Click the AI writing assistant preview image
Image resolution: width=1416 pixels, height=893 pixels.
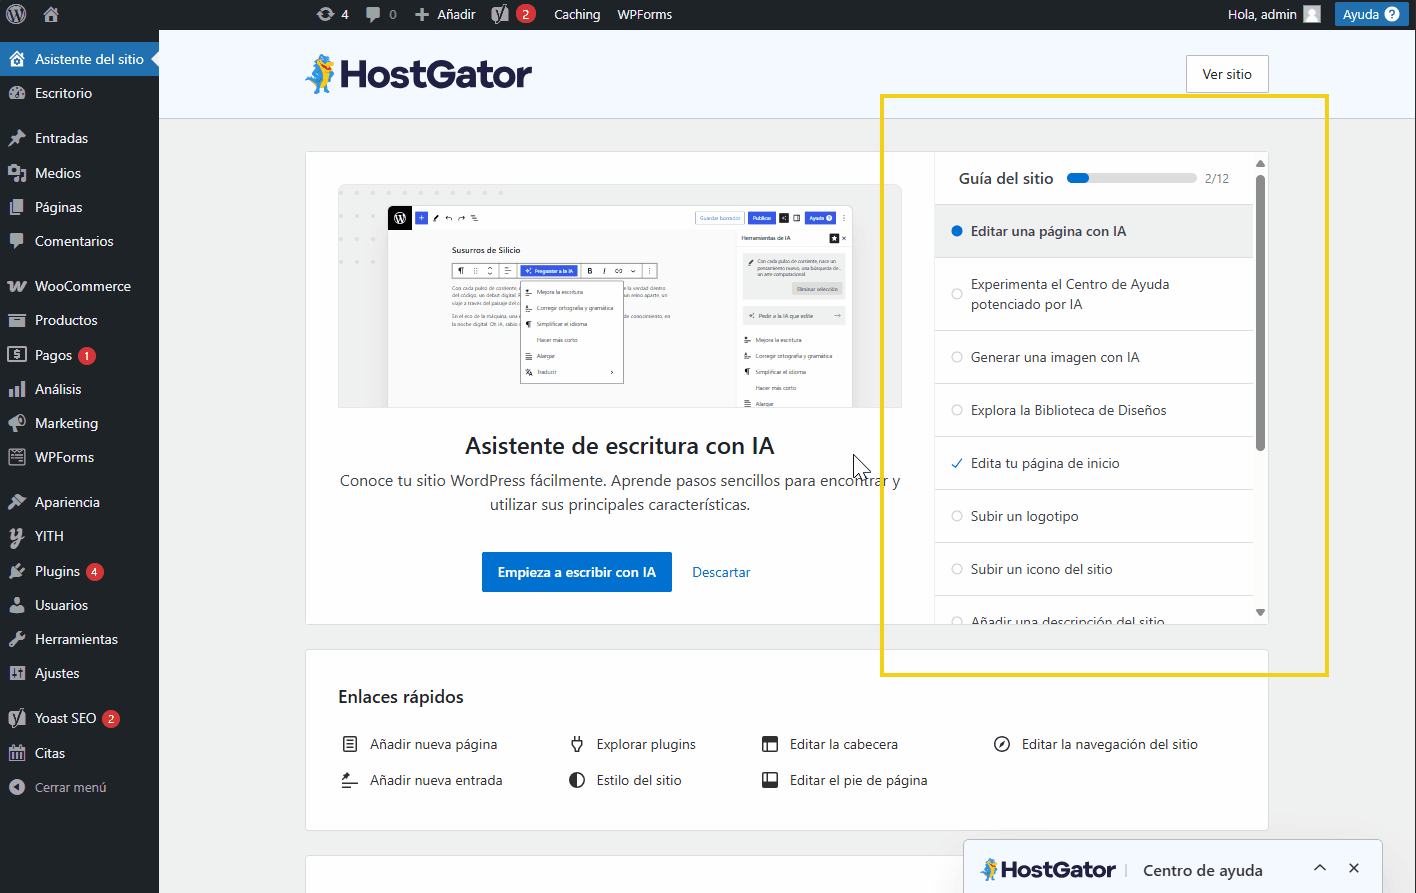(620, 296)
